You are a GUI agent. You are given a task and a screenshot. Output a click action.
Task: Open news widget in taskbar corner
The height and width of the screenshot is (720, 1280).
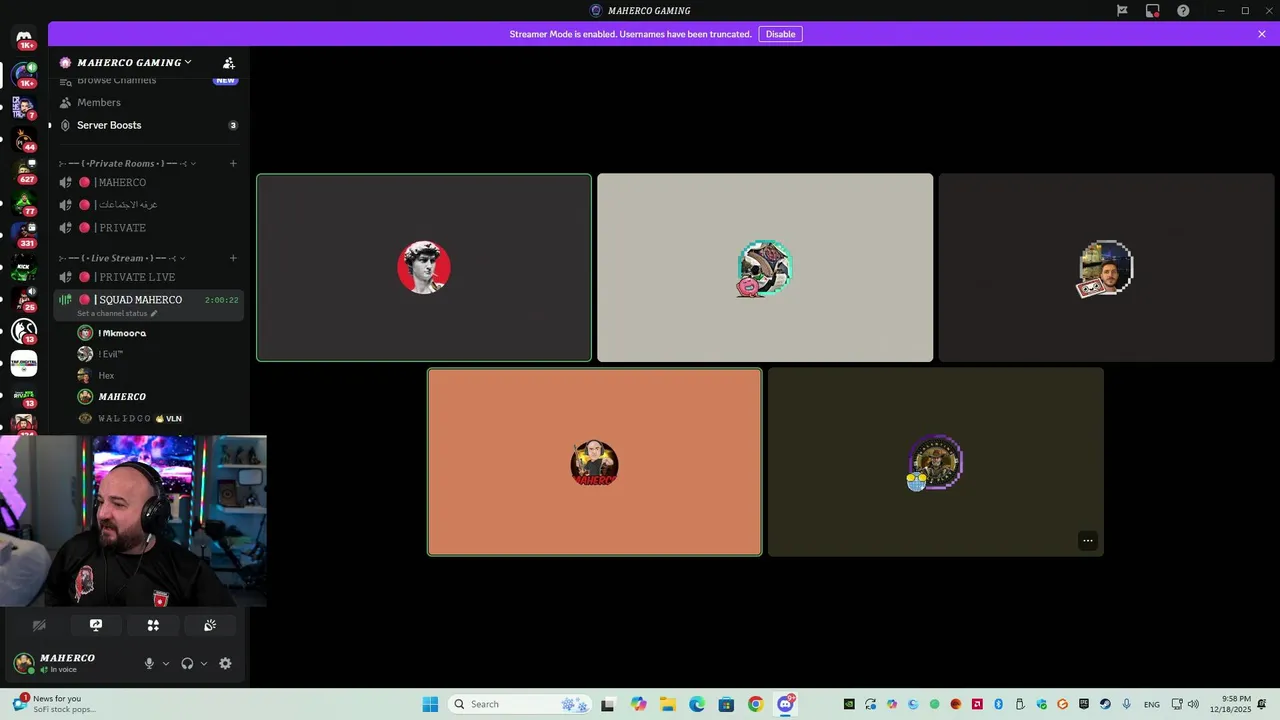pyautogui.click(x=55, y=704)
